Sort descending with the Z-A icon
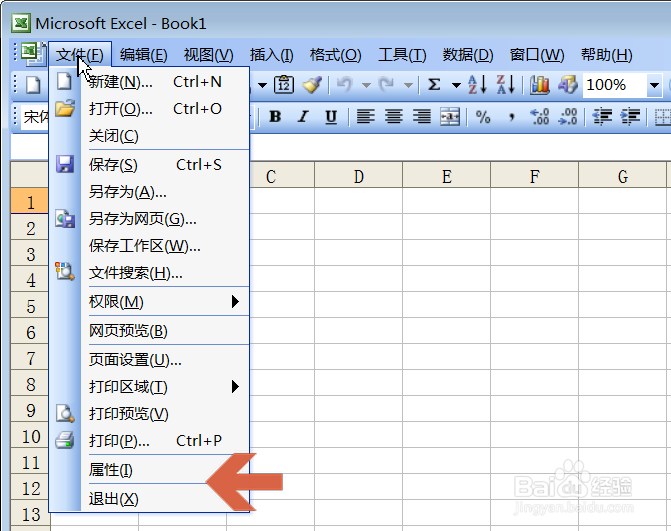671x531 pixels. point(506,84)
